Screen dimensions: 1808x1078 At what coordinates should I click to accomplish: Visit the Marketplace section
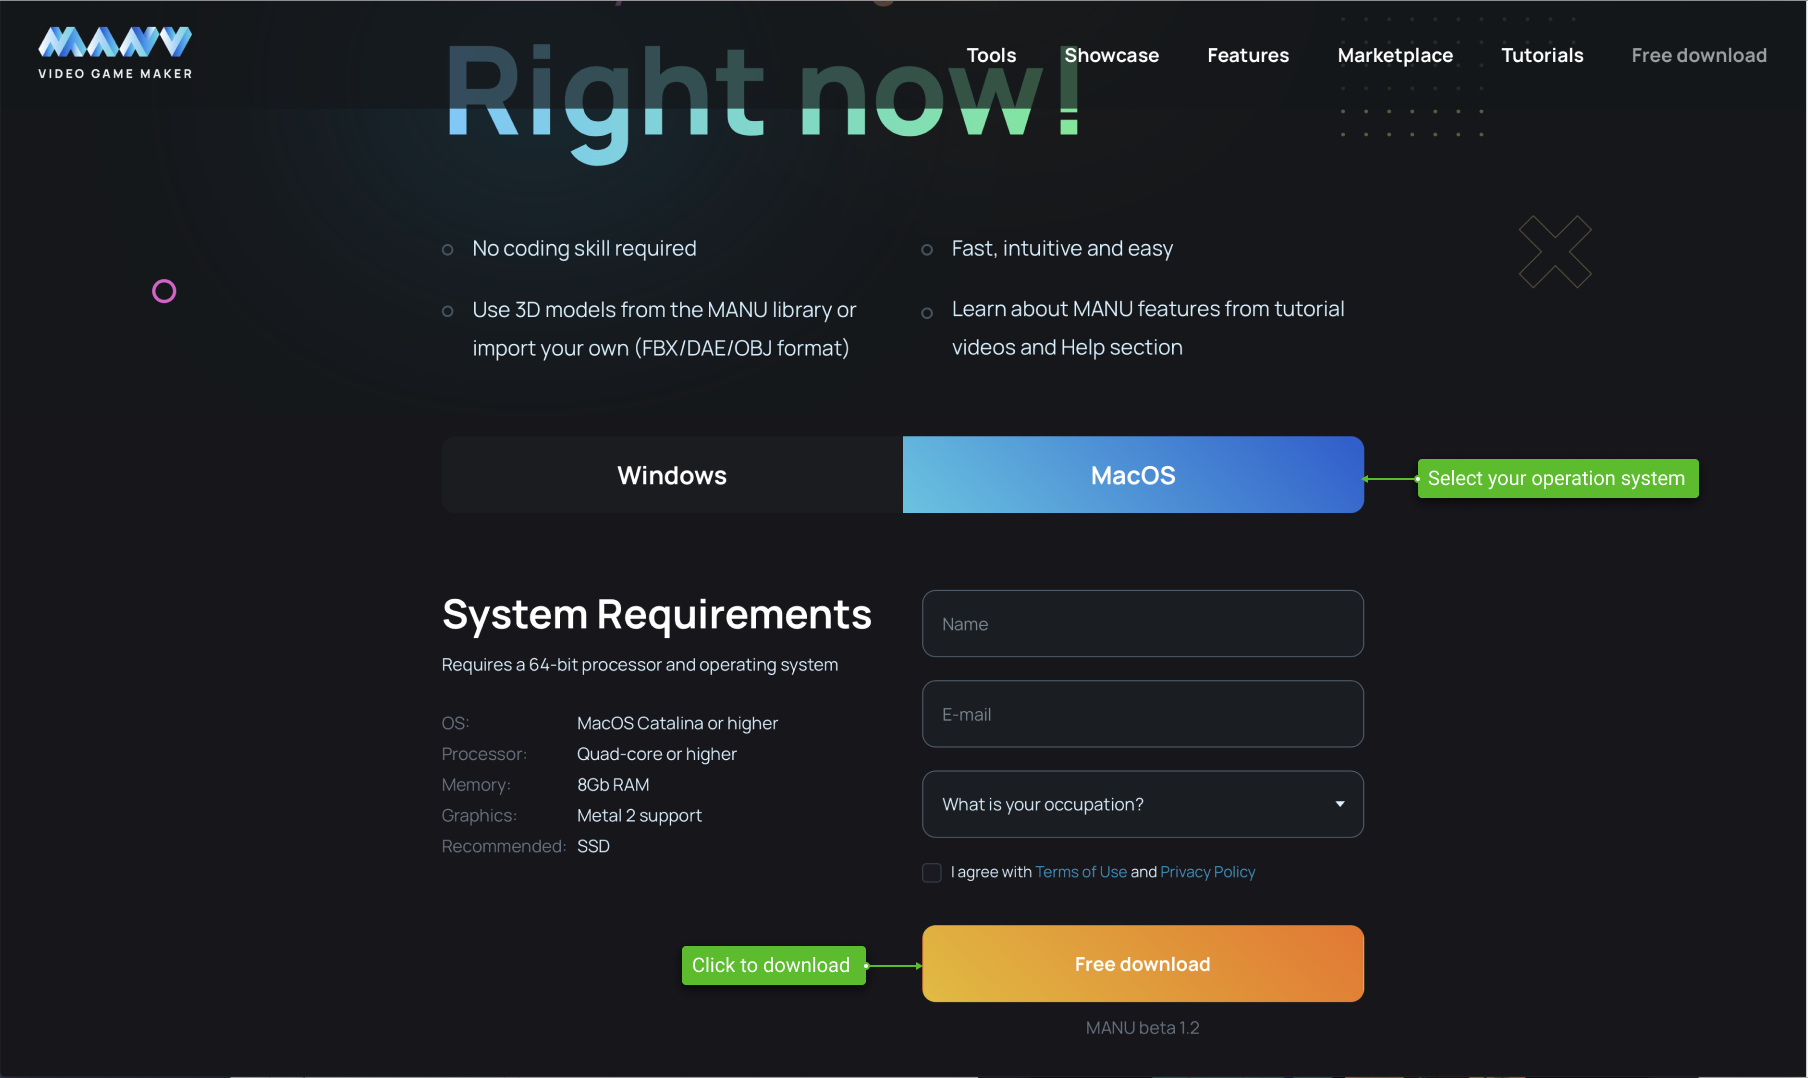point(1394,56)
